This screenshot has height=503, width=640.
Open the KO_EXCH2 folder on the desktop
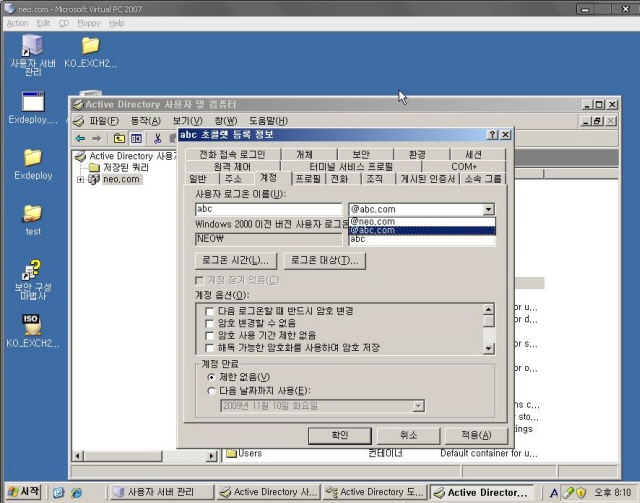(90, 52)
